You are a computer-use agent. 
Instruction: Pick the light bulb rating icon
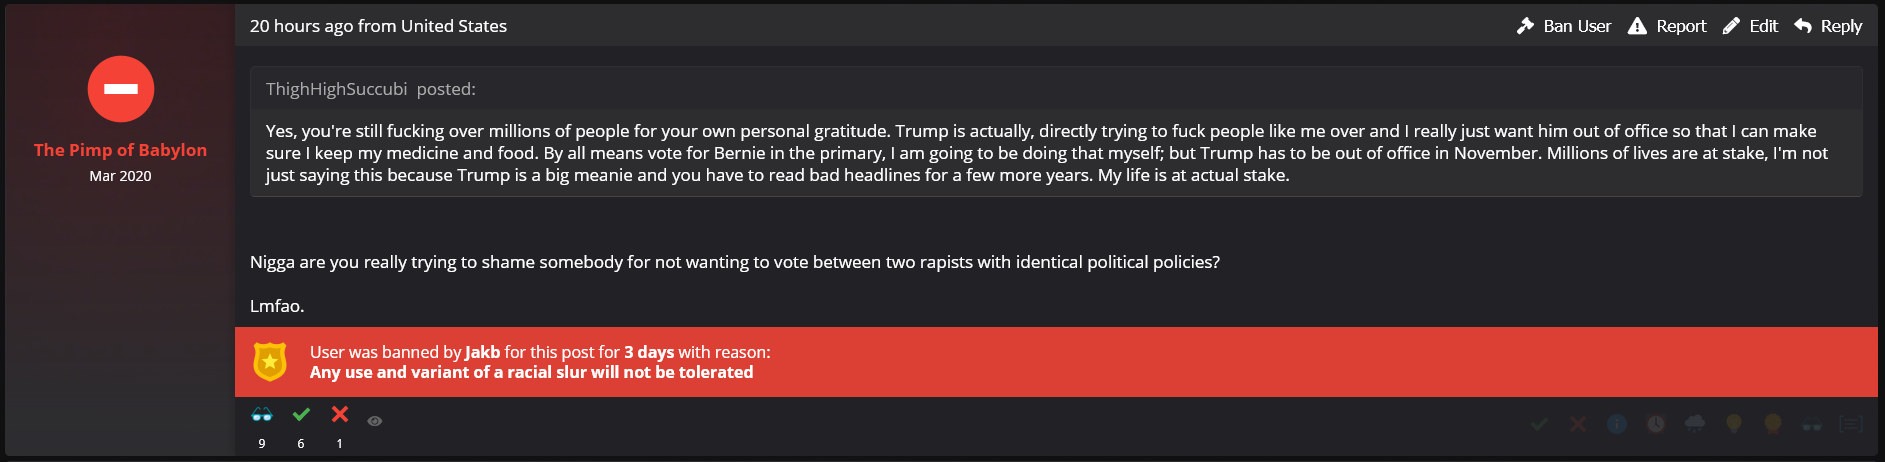tap(1734, 424)
